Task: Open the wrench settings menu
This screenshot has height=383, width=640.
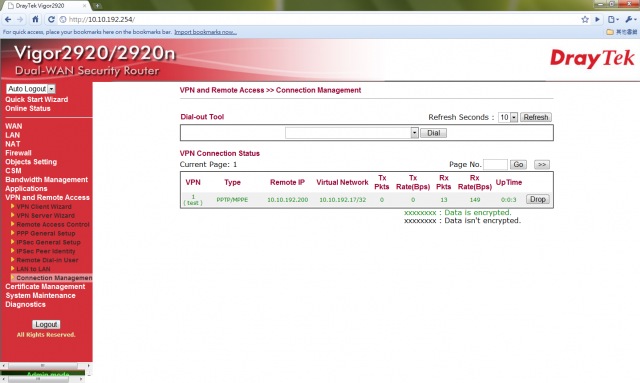Action: [631, 19]
